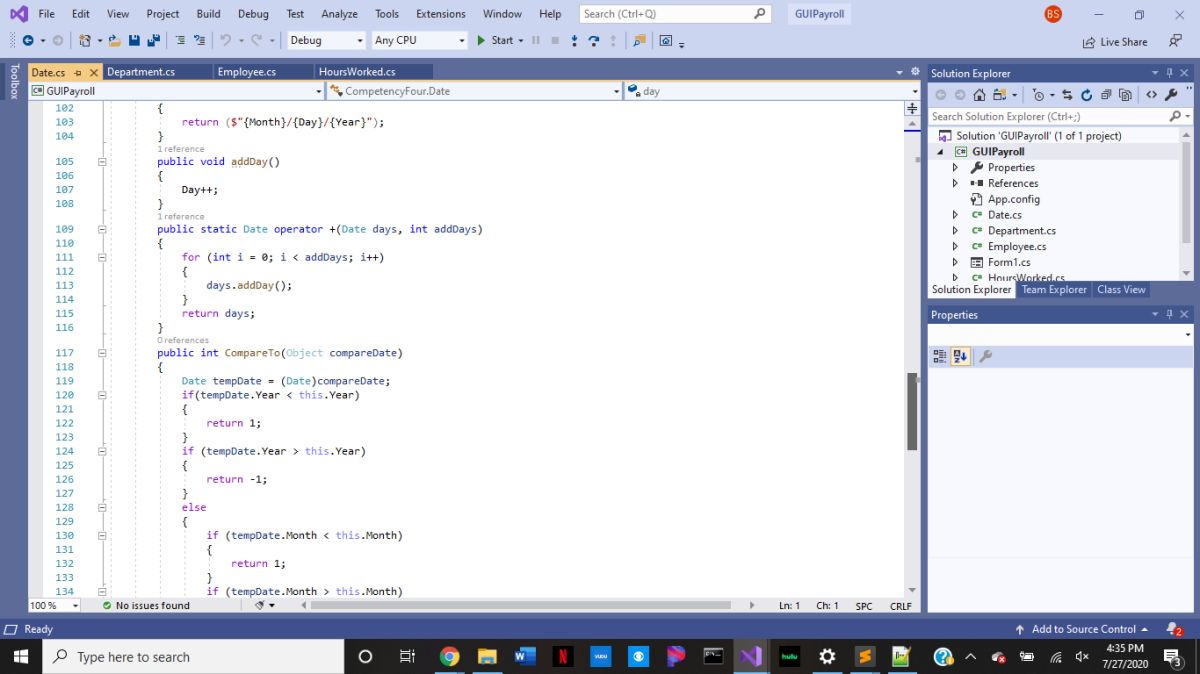Screen dimensions: 1200x674
Task: Click the Collapse All icon in Solution Explorer
Action: [1106, 95]
